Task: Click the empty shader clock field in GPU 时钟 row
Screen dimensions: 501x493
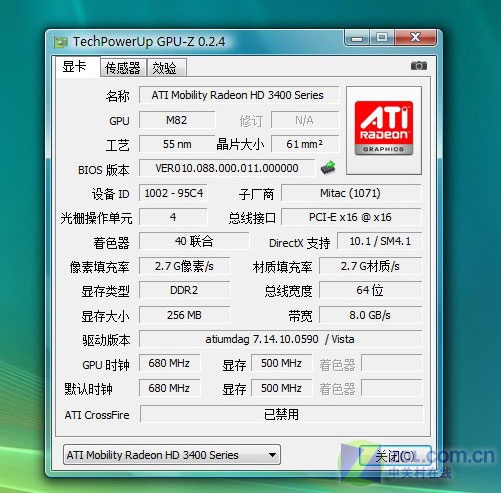Action: coord(392,363)
